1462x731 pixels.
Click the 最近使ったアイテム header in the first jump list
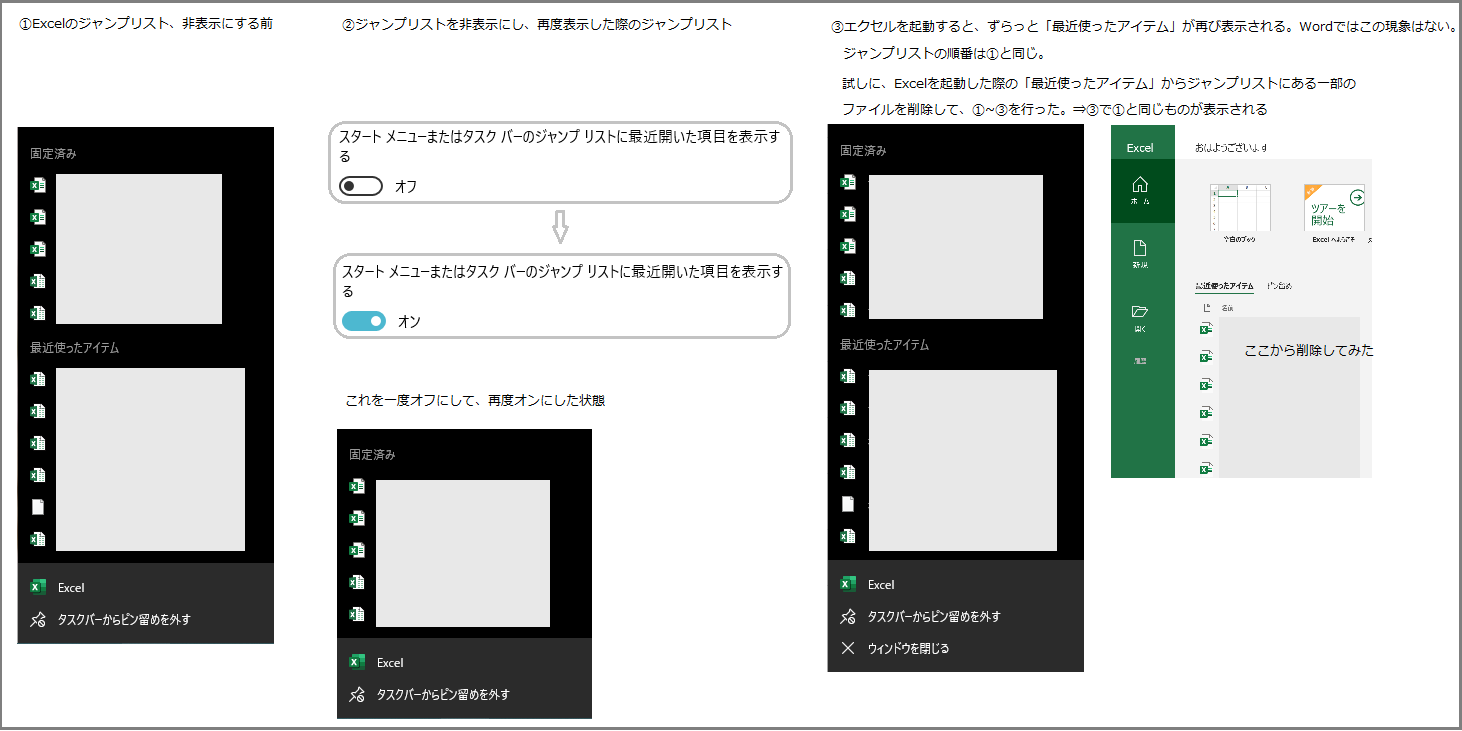point(75,348)
